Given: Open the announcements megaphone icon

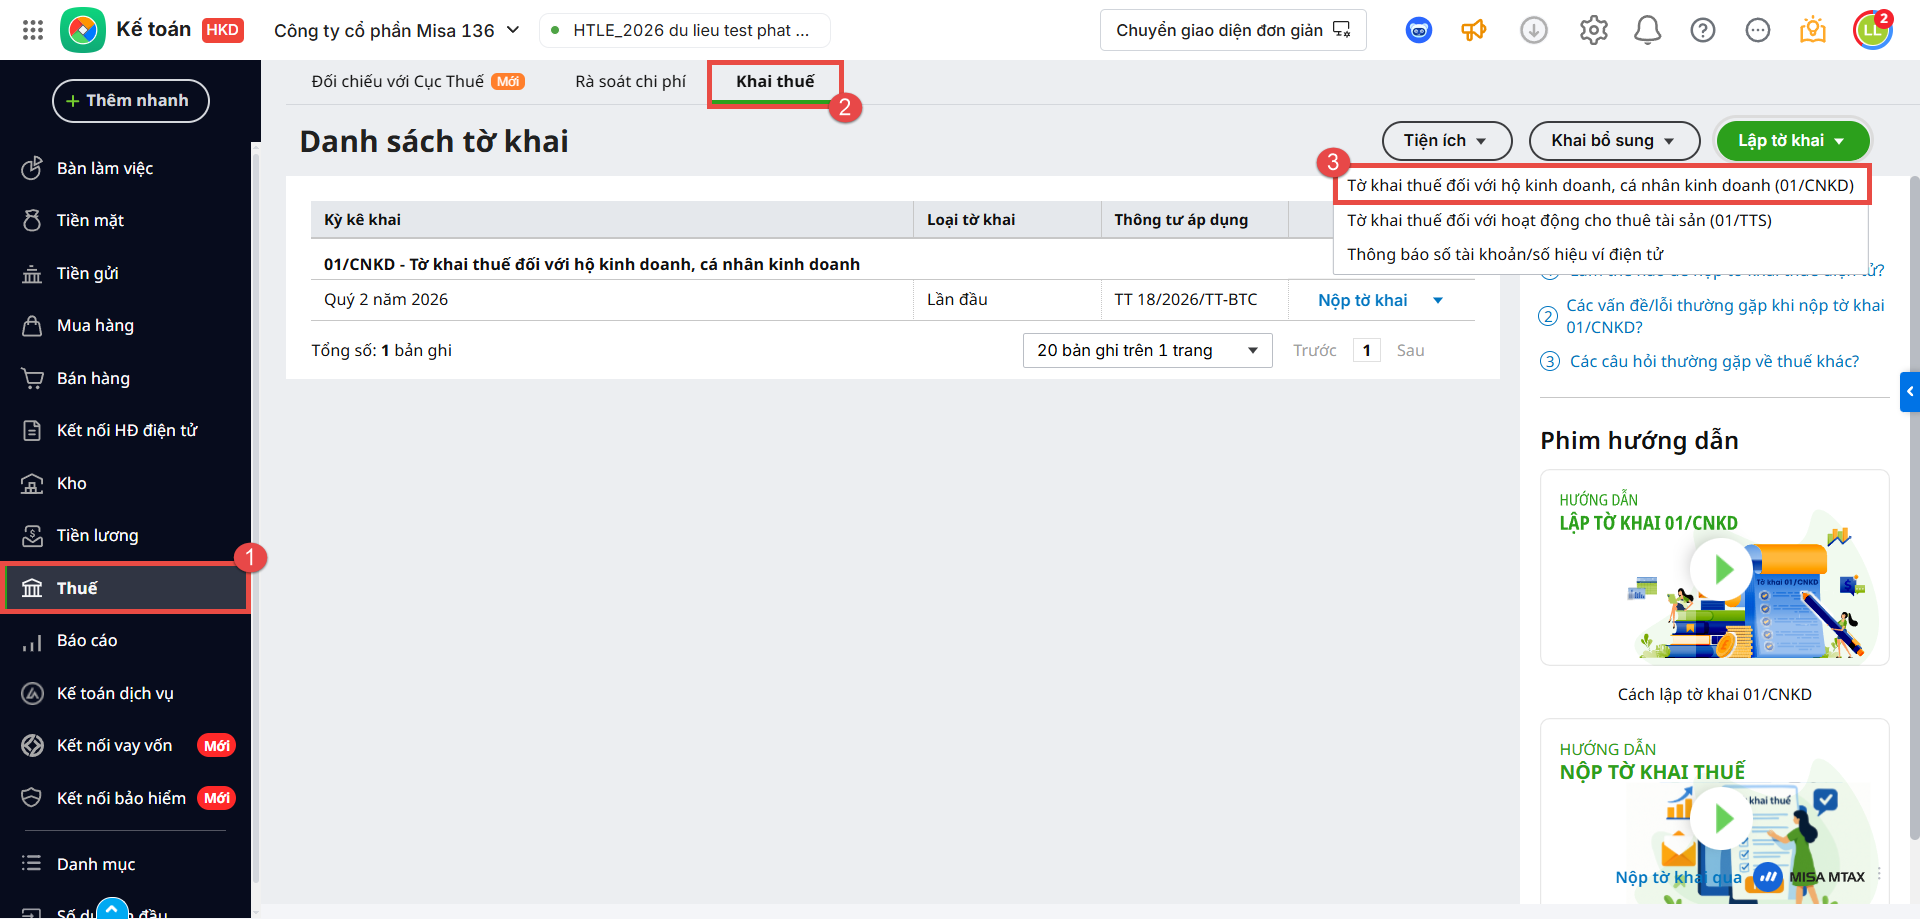Looking at the screenshot, I should (1473, 30).
